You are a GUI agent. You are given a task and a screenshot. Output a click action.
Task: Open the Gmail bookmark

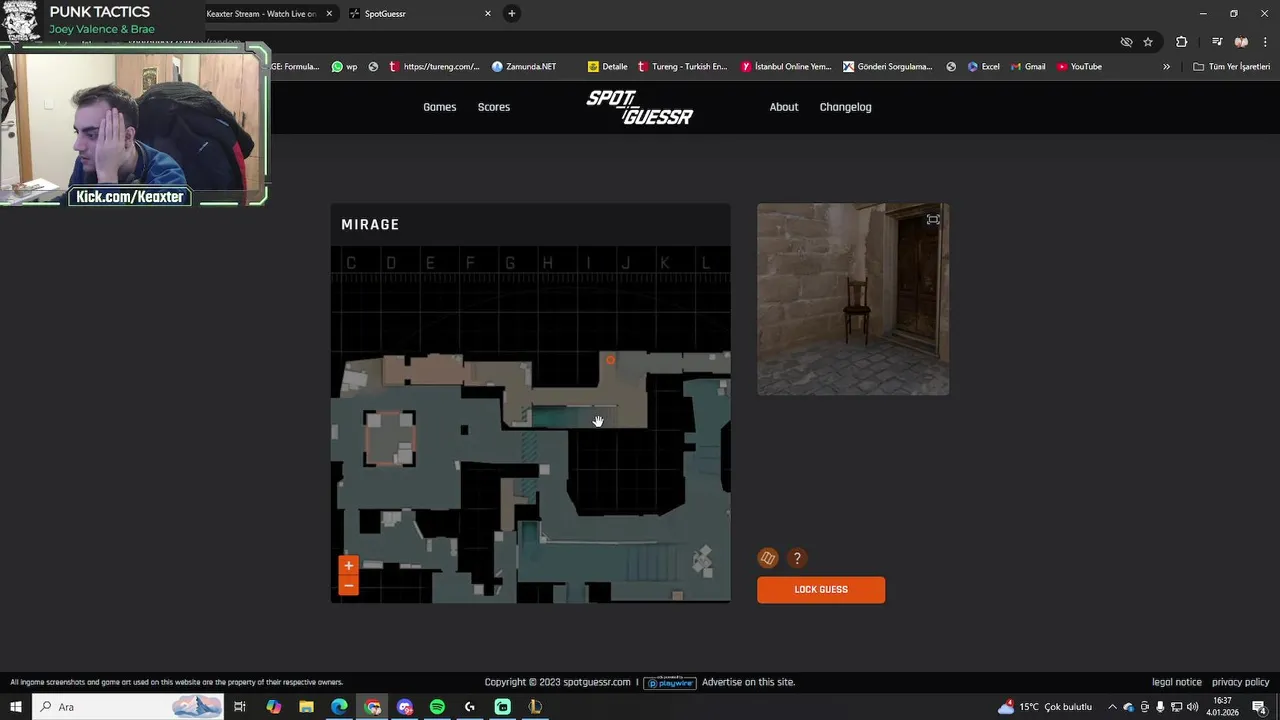pos(1028,67)
